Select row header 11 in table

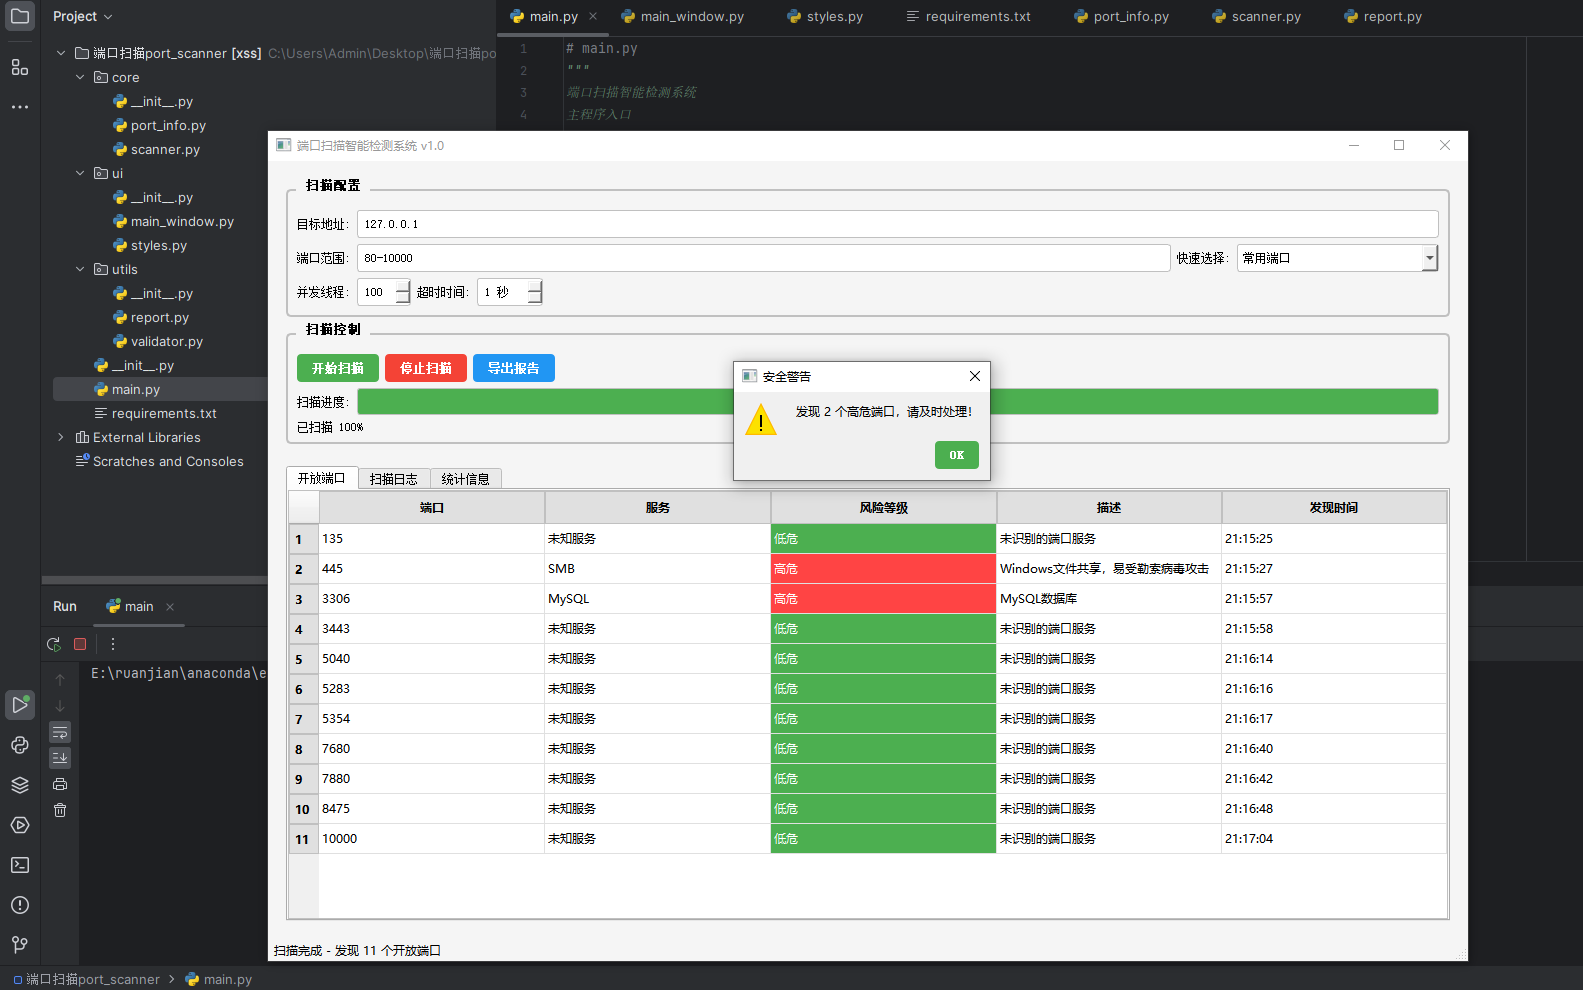(x=303, y=839)
